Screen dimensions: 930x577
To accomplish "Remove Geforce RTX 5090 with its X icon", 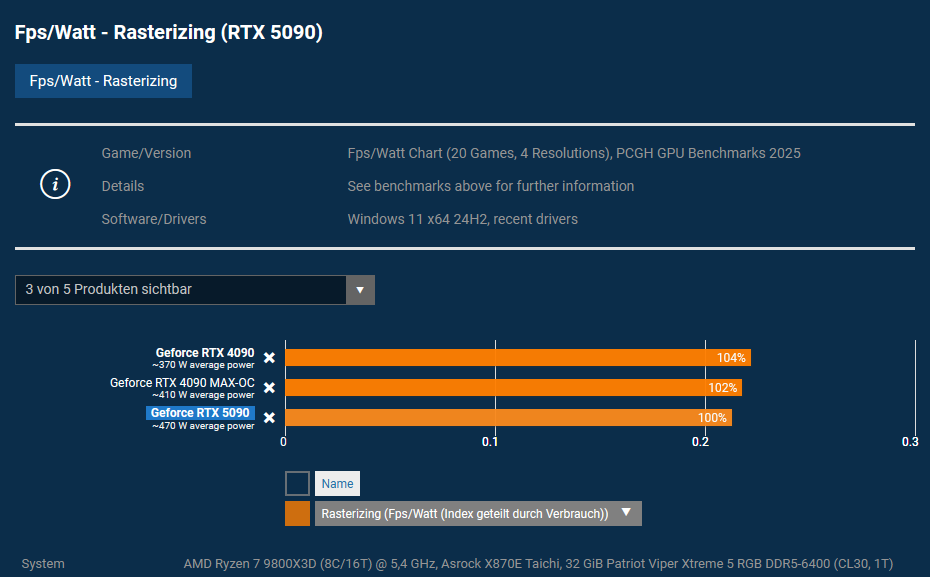I will [269, 417].
